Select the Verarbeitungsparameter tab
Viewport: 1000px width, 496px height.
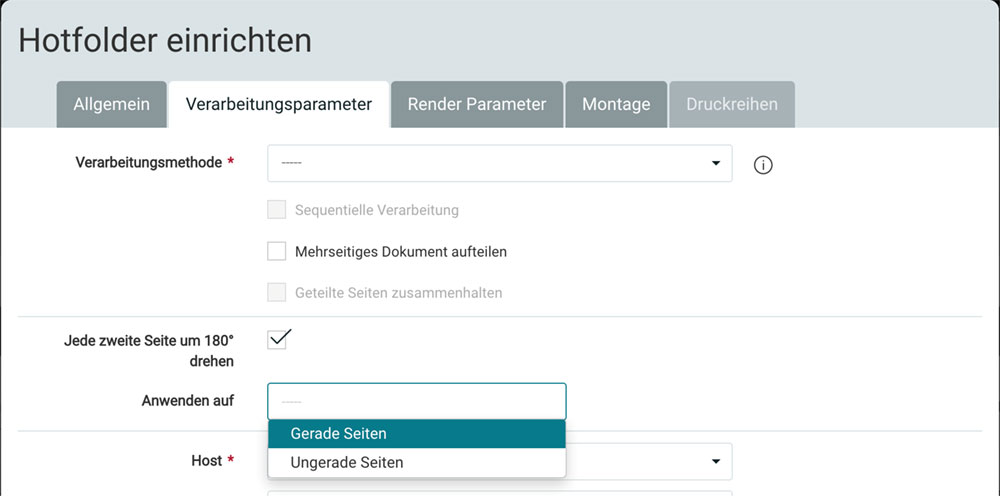click(x=279, y=105)
